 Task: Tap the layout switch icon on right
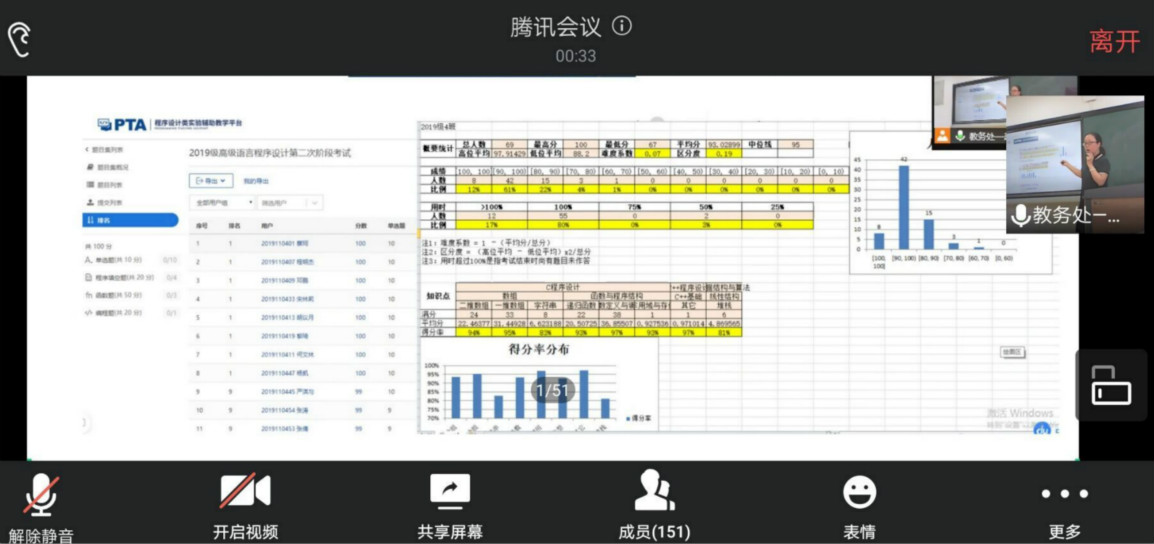(x=1111, y=385)
